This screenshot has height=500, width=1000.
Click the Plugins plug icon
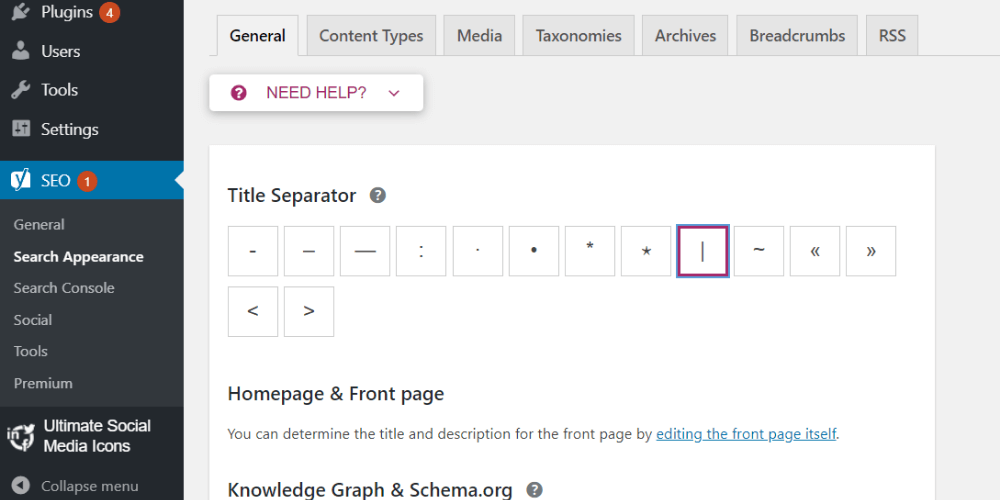point(21,13)
